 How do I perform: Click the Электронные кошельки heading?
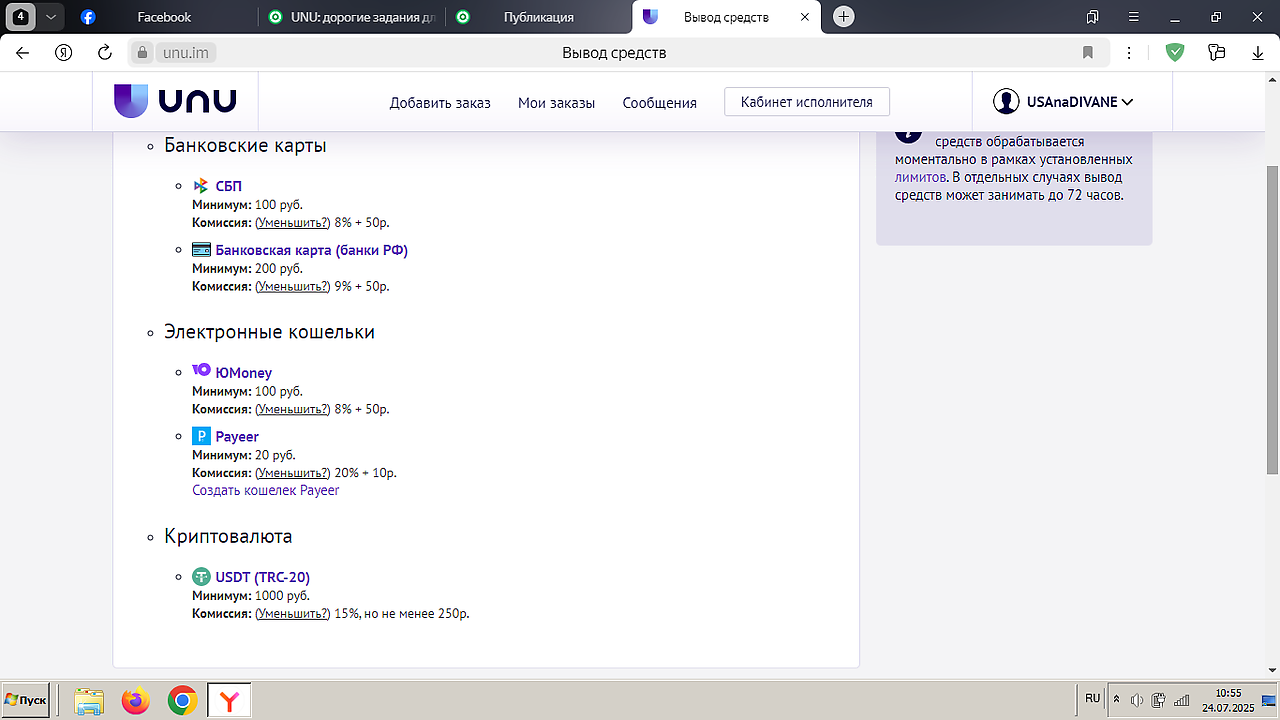269,331
